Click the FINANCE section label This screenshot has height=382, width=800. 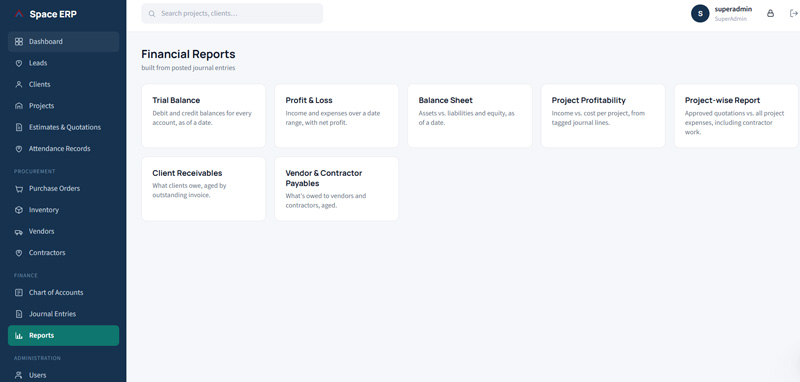26,275
